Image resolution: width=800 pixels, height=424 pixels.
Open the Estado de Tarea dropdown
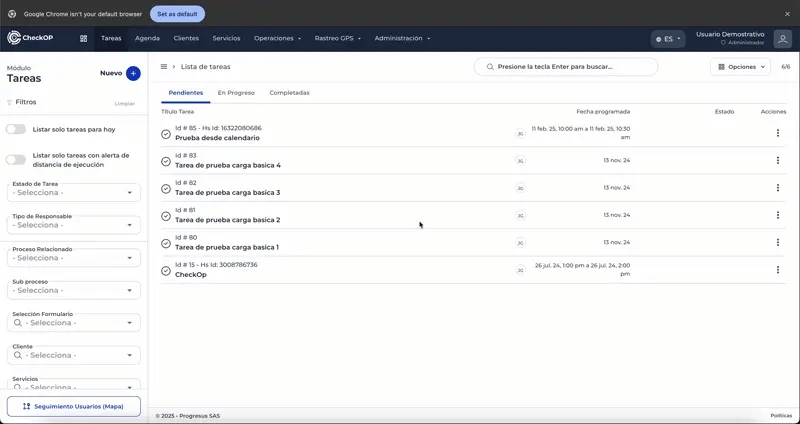pos(73,192)
